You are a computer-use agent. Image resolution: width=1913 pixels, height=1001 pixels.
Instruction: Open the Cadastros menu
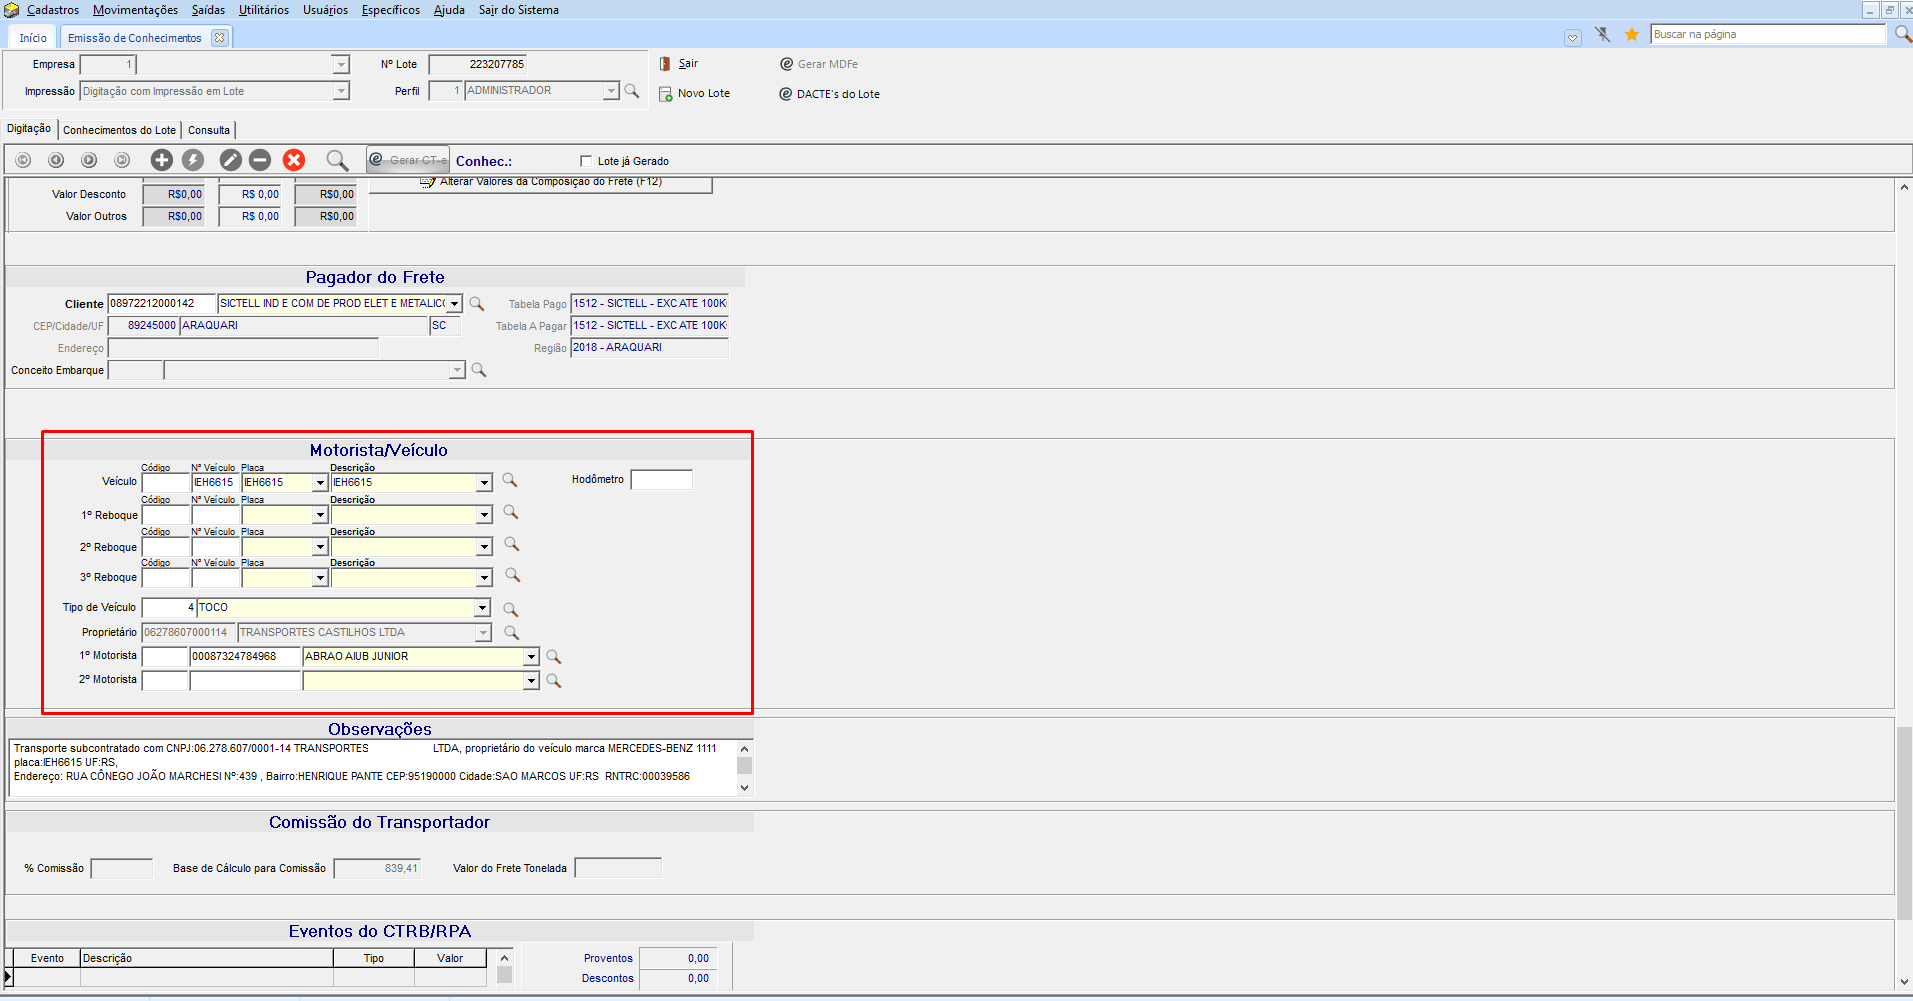[53, 10]
